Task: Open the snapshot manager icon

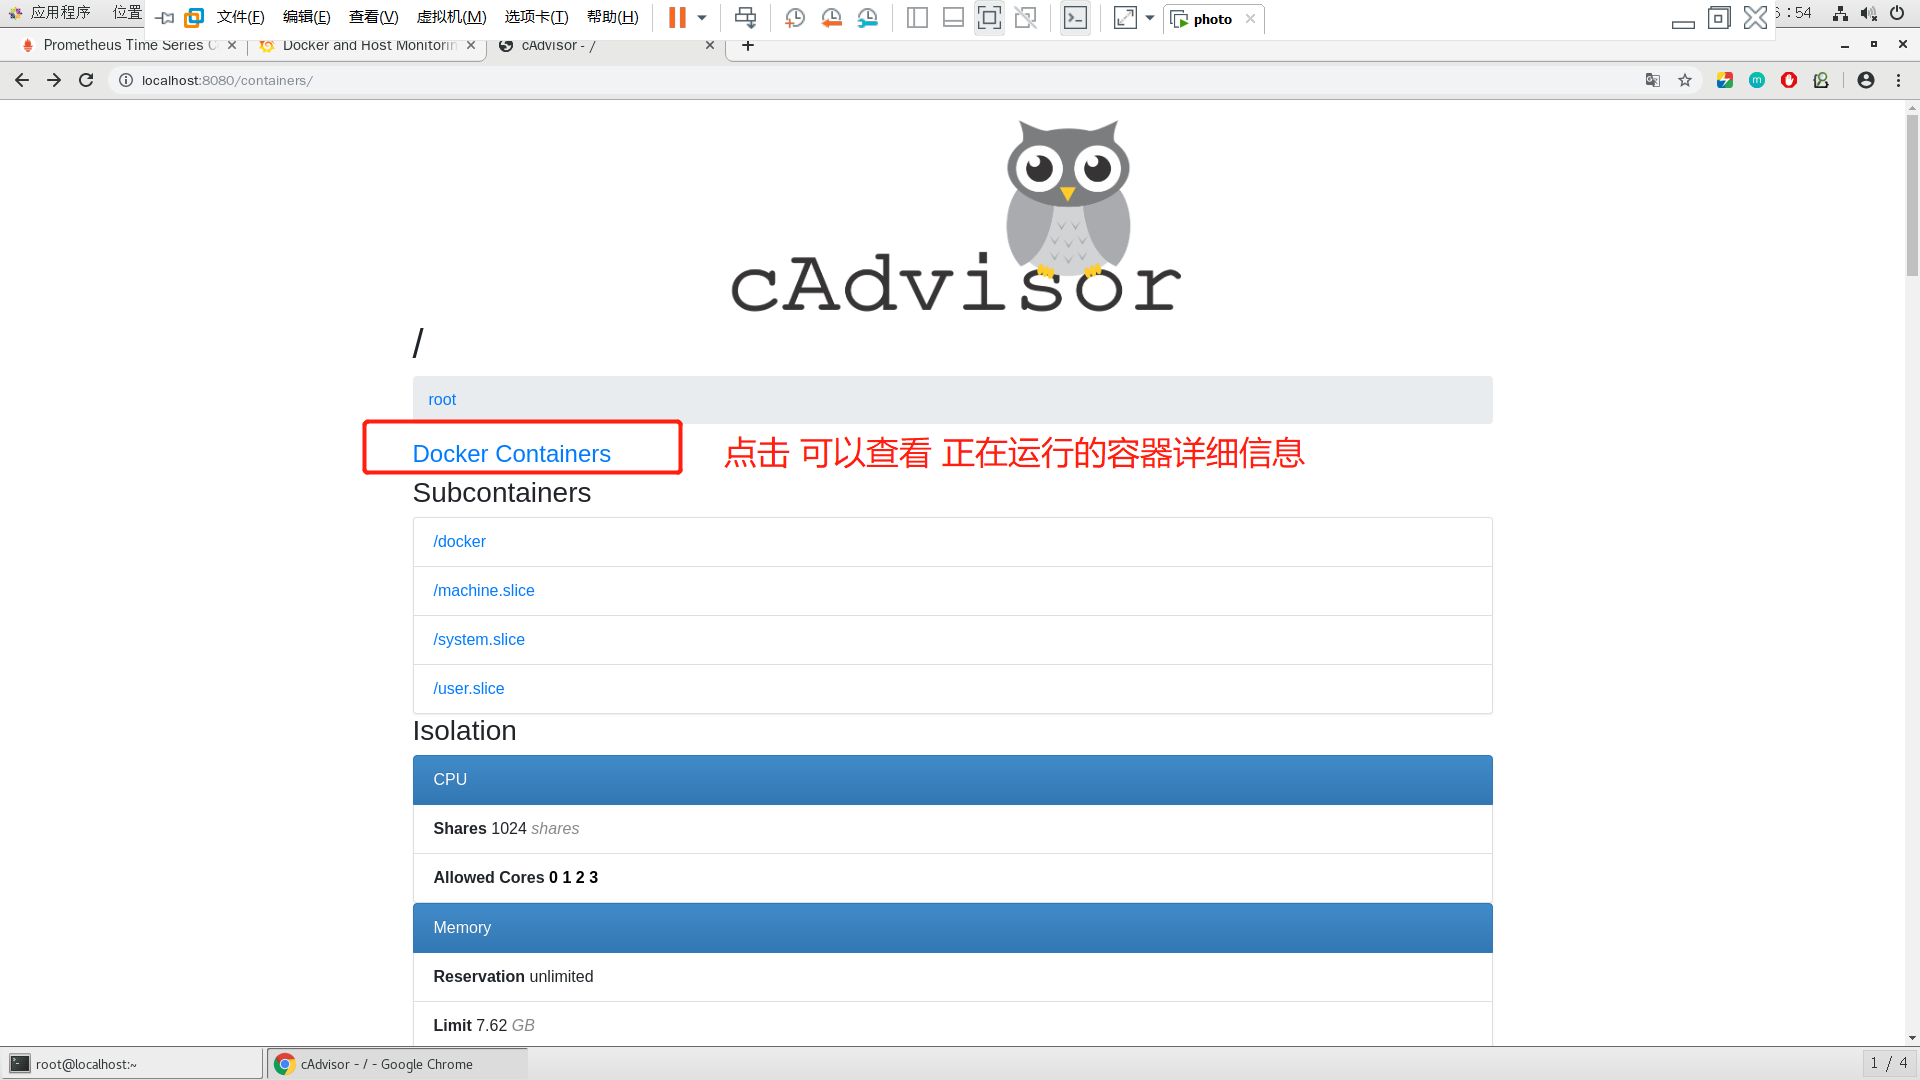Action: (868, 18)
